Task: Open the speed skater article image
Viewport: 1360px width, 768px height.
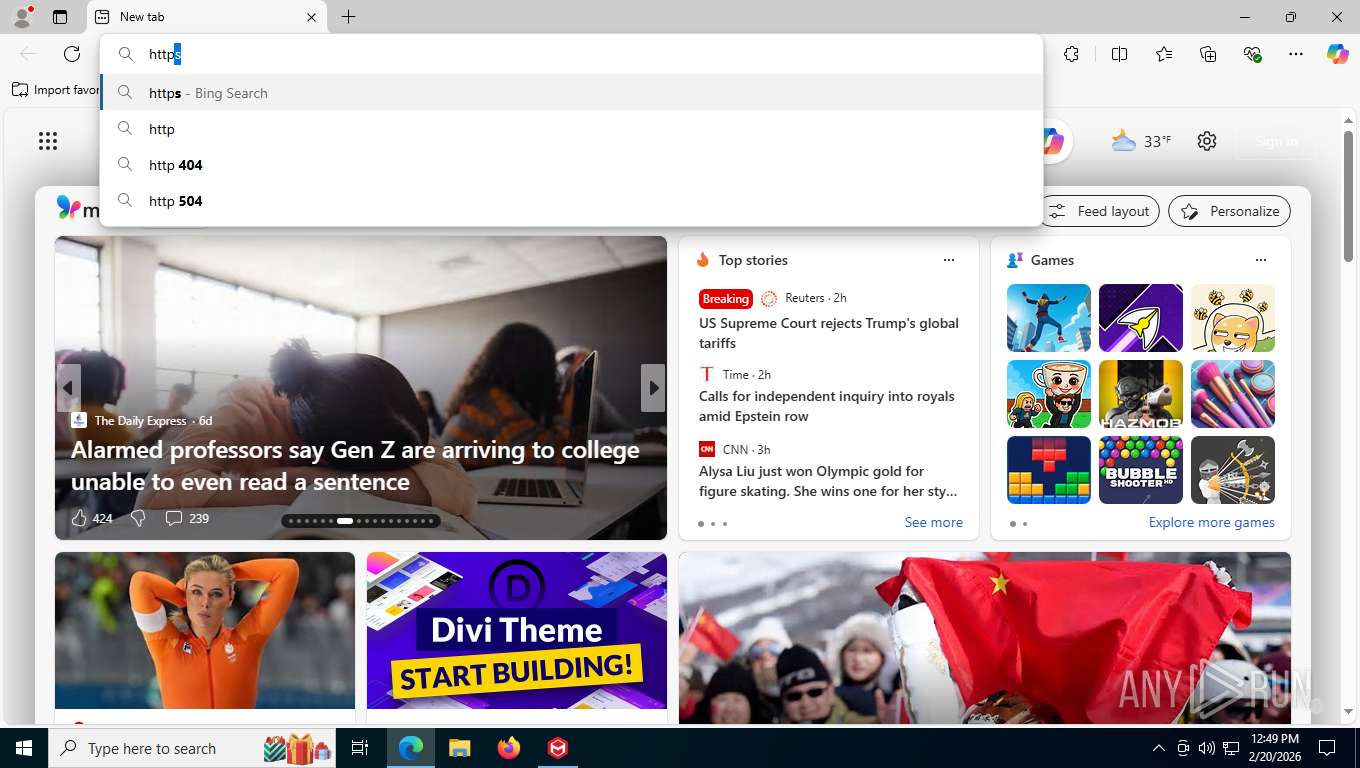Action: [205, 631]
